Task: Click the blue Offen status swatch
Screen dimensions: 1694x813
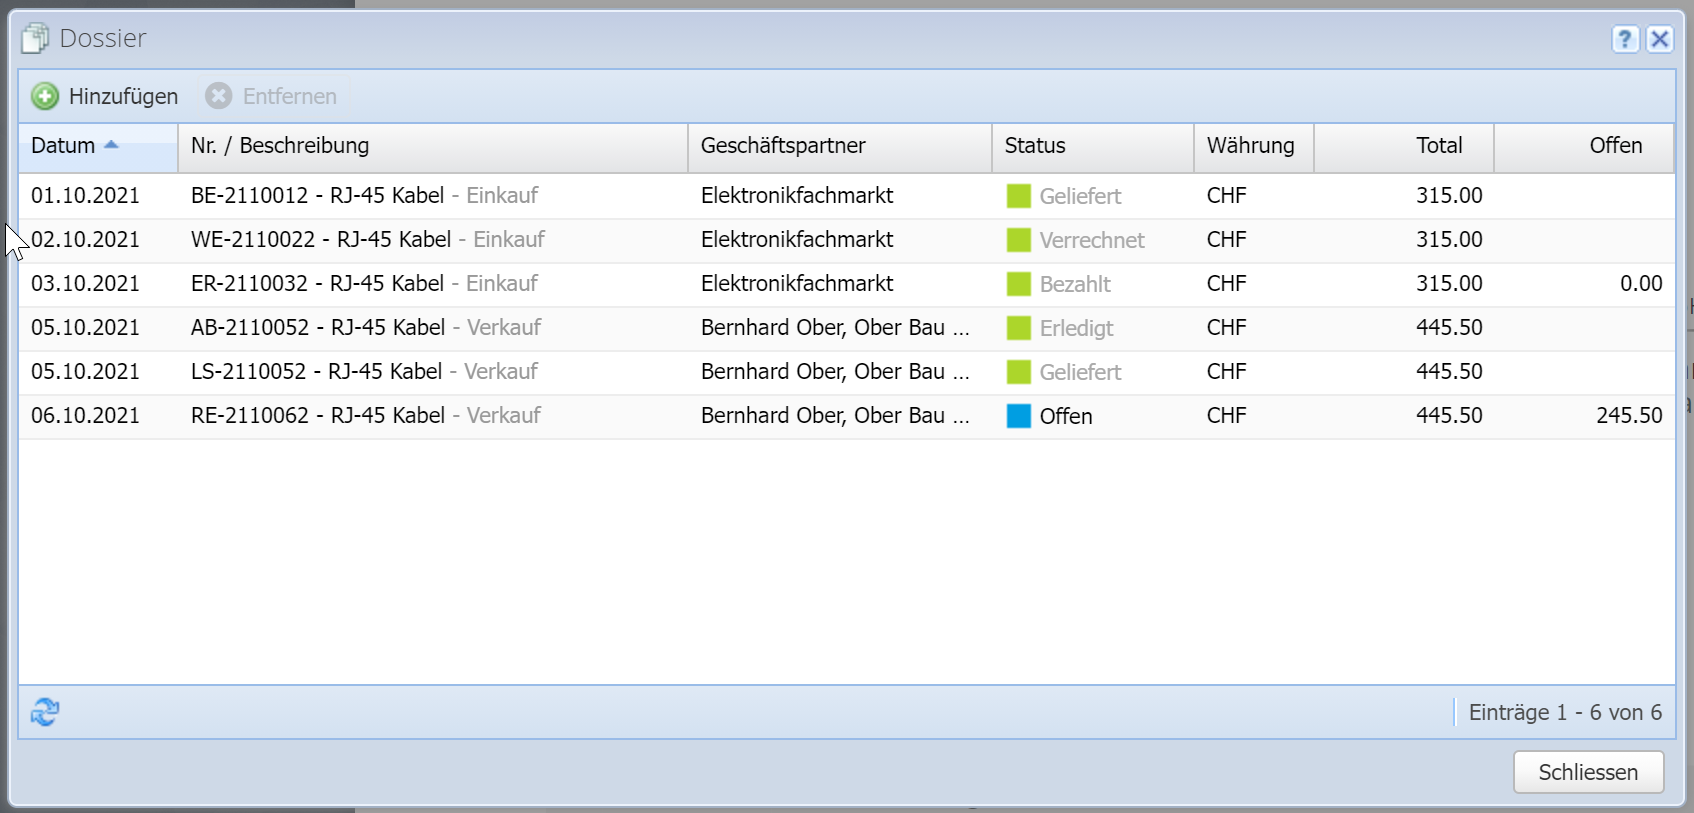Action: point(1018,416)
